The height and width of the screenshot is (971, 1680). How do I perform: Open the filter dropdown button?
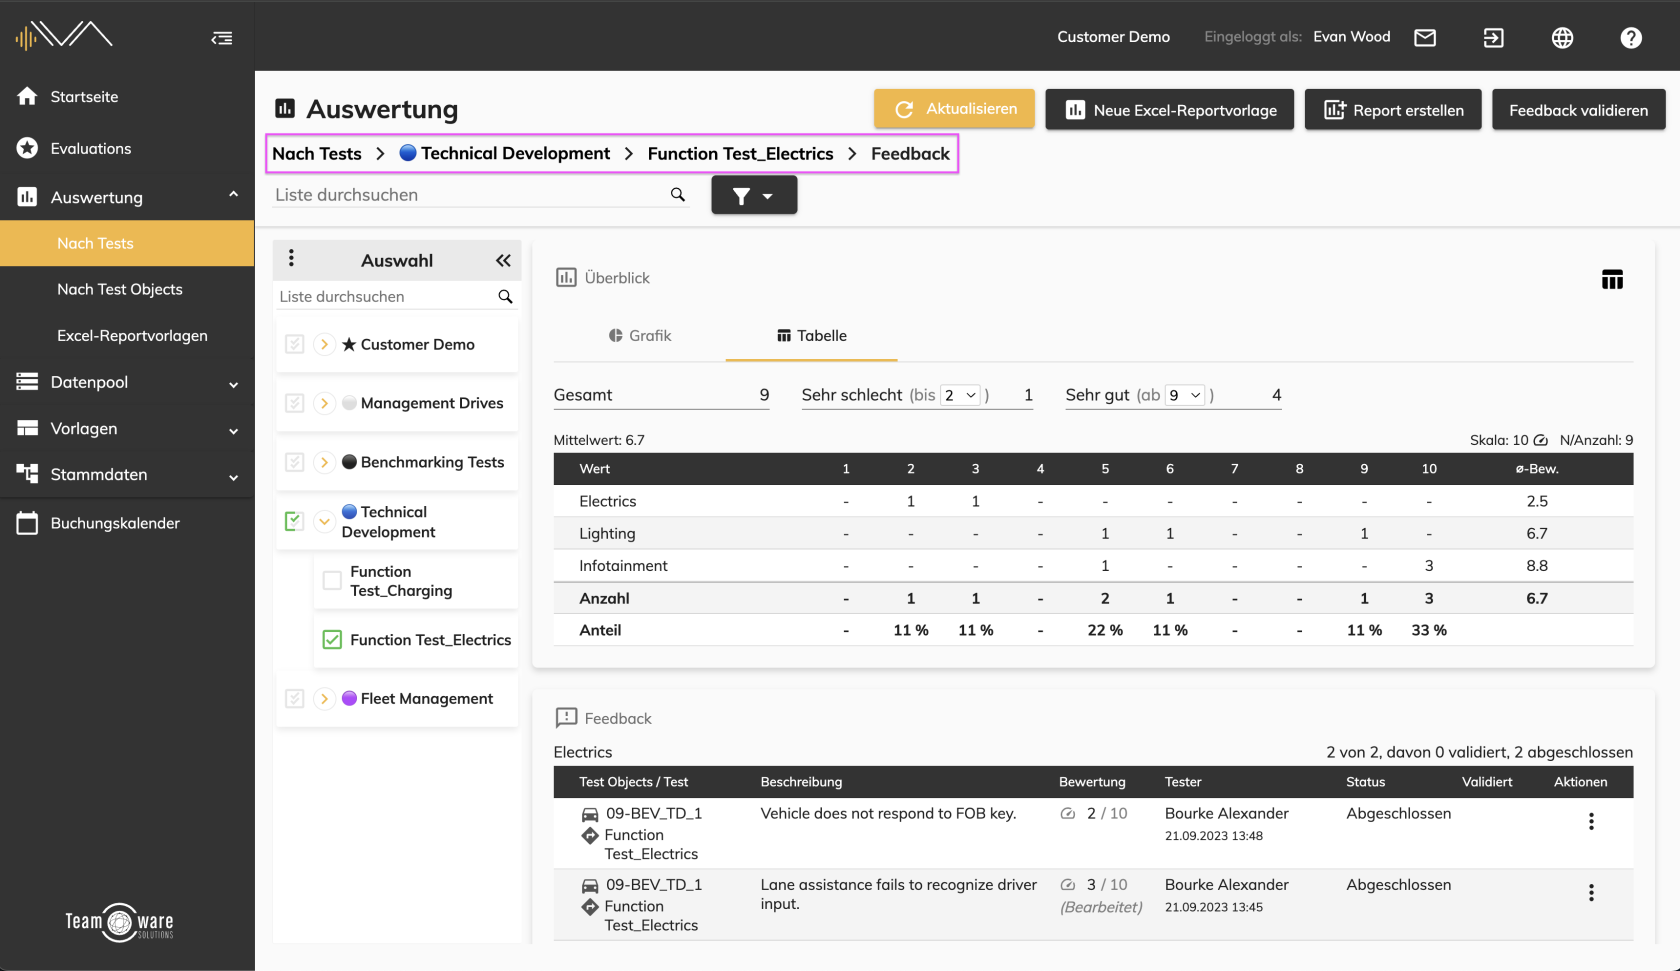(754, 195)
